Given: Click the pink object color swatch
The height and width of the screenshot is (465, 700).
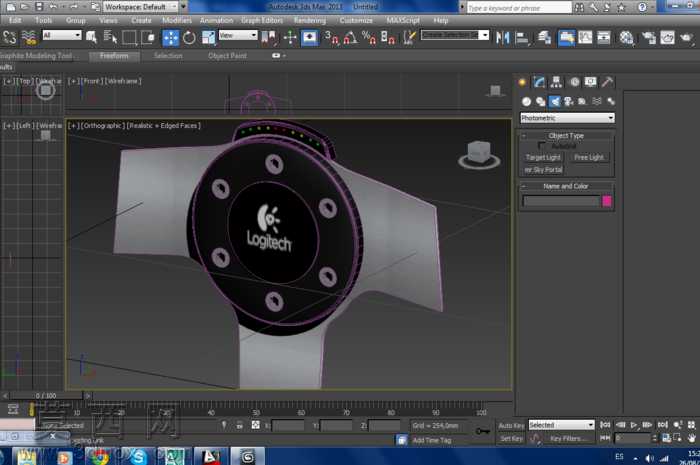Looking at the screenshot, I should pyautogui.click(x=607, y=201).
